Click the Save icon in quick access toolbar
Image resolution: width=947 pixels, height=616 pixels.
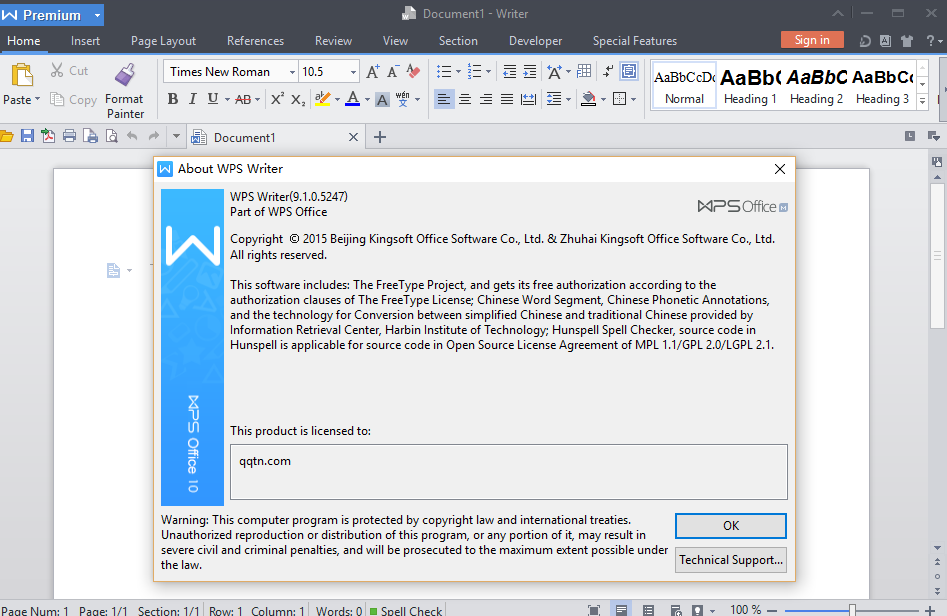tap(28, 137)
